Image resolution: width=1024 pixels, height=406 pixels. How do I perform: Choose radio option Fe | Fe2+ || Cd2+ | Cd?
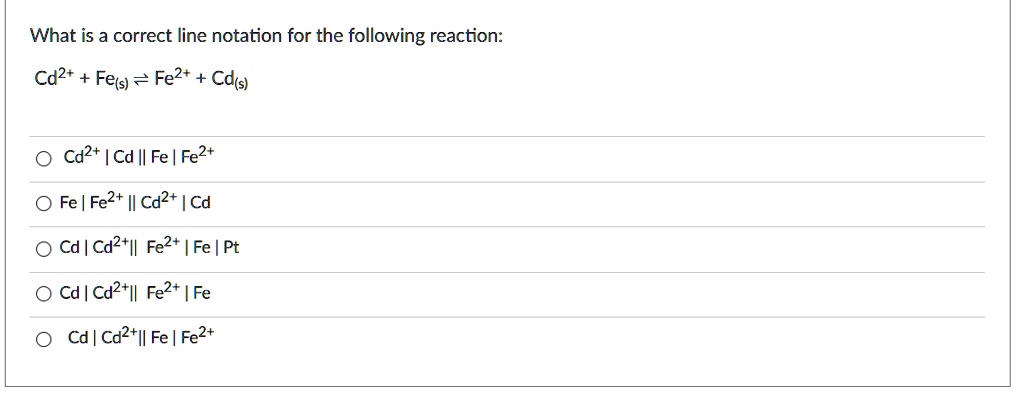coord(42,204)
